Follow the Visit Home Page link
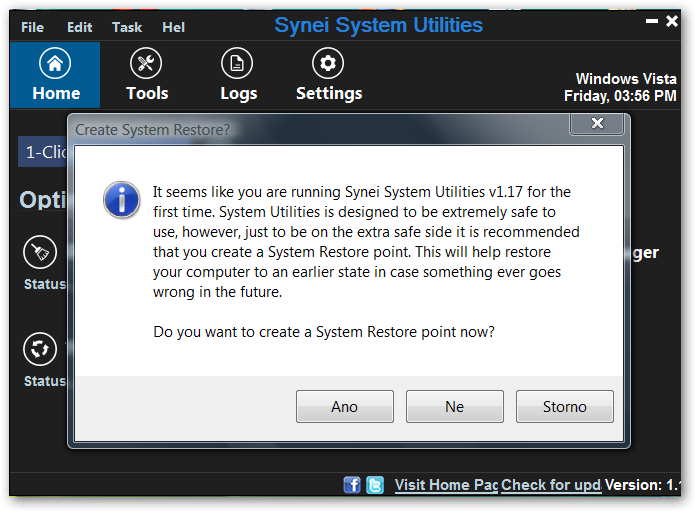The image size is (695, 511). click(x=446, y=485)
